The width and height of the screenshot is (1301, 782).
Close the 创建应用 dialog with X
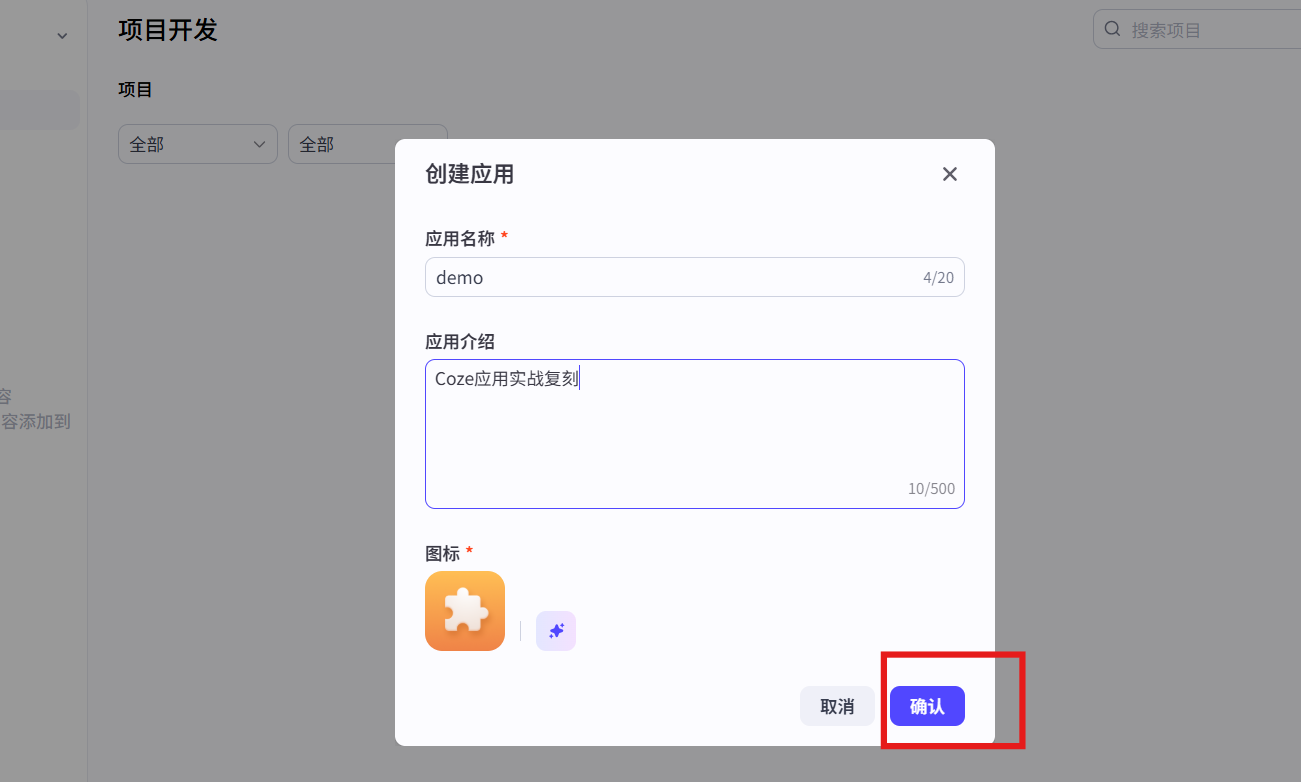(949, 174)
